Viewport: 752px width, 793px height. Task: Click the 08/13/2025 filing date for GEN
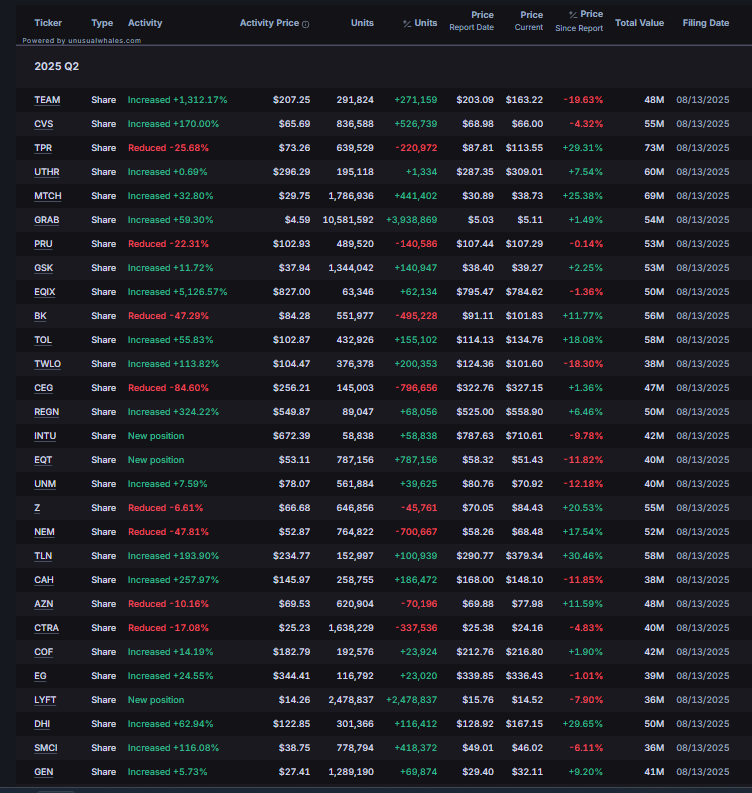tap(702, 773)
